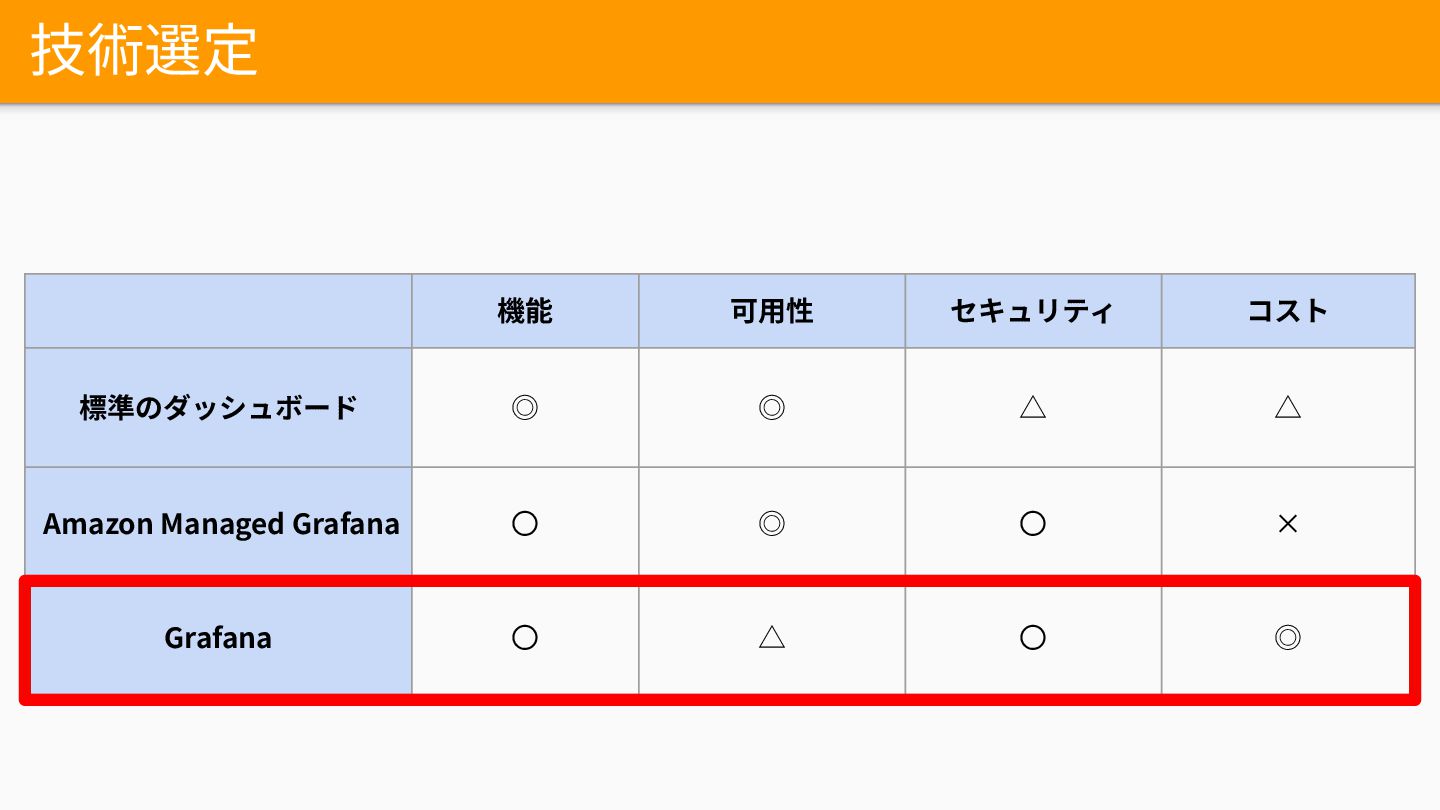Image resolution: width=1440 pixels, height=810 pixels.
Task: Select the 機能 column header
Action: coord(525,311)
